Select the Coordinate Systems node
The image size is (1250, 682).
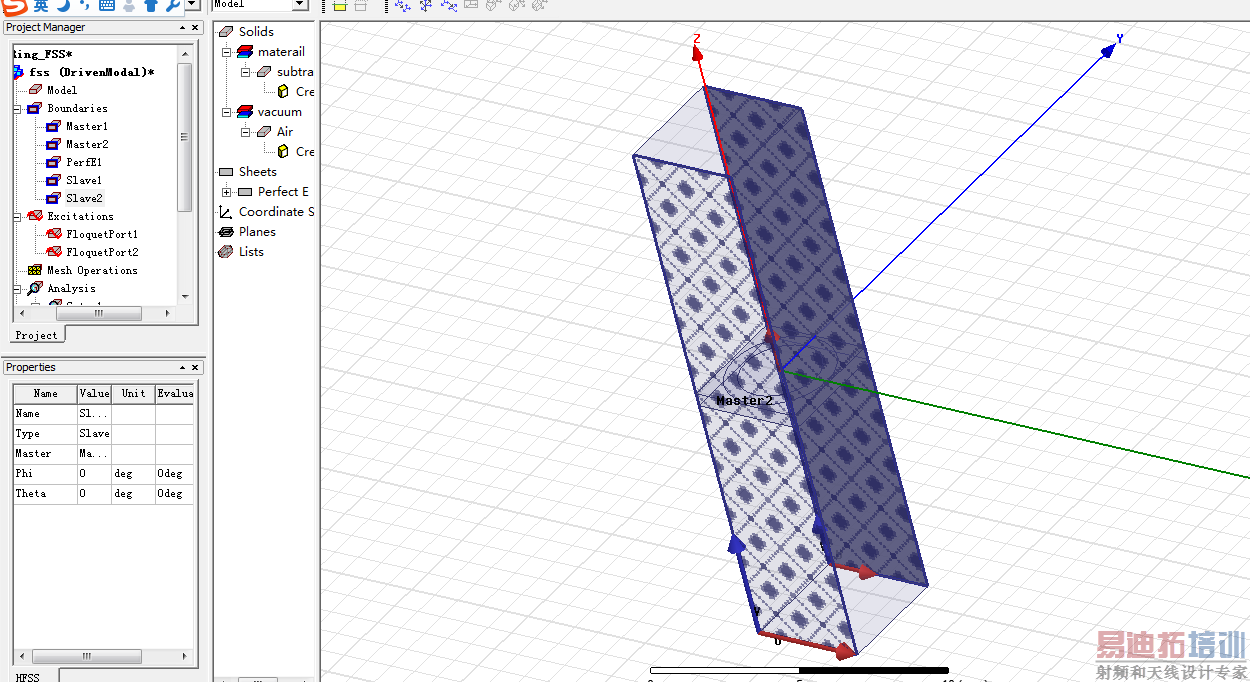point(276,212)
